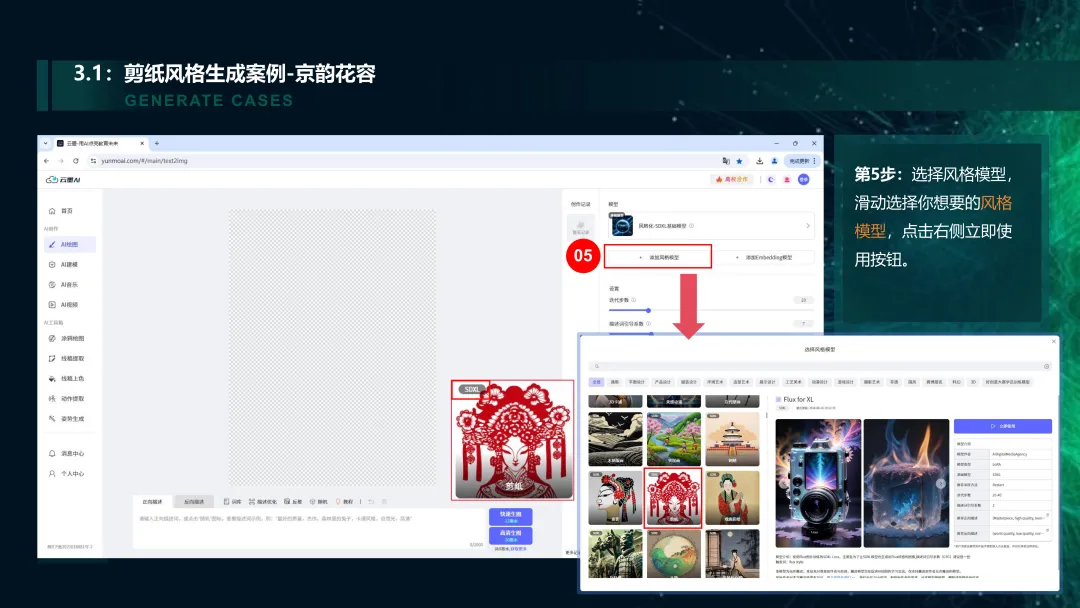Click the style model dialog search field
Screen dimensions: 1080x608
820,366
